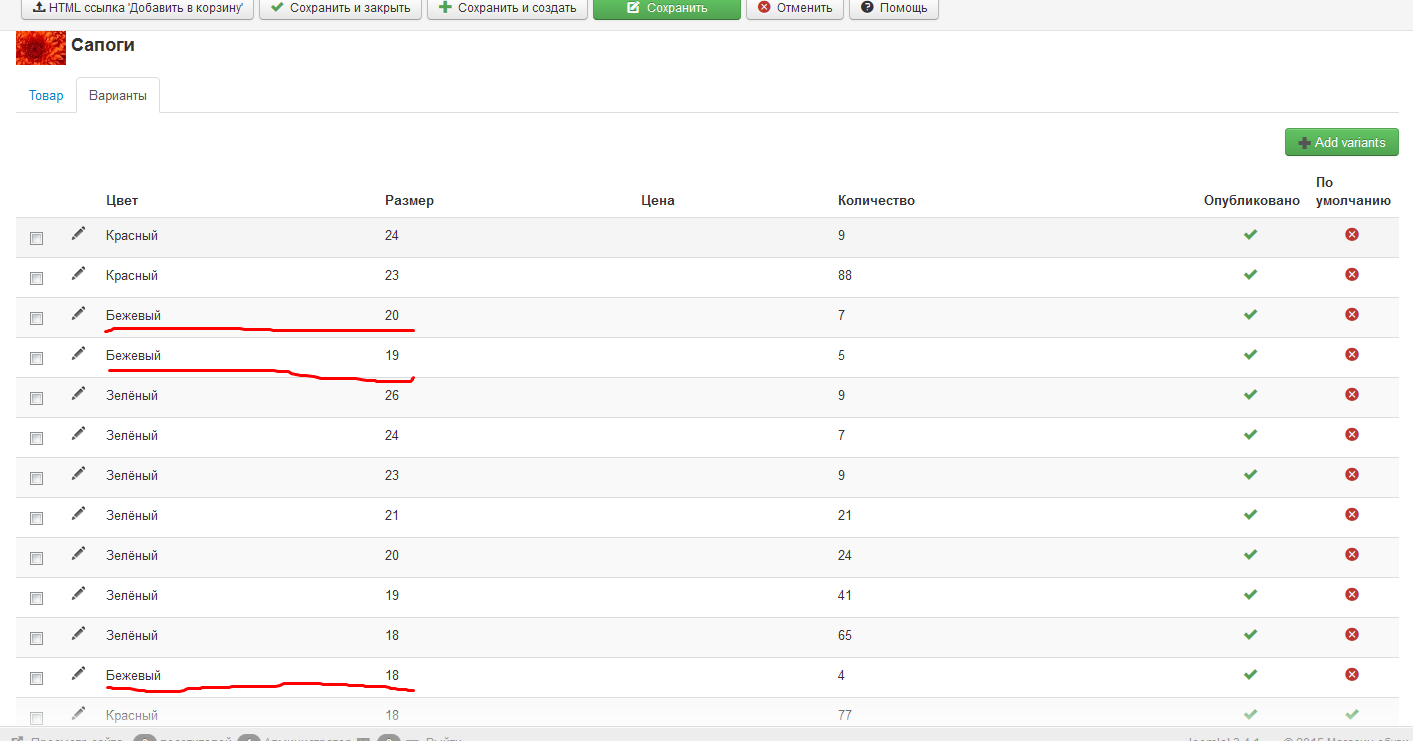
Task: Select the Варианты tab
Action: pyautogui.click(x=118, y=96)
